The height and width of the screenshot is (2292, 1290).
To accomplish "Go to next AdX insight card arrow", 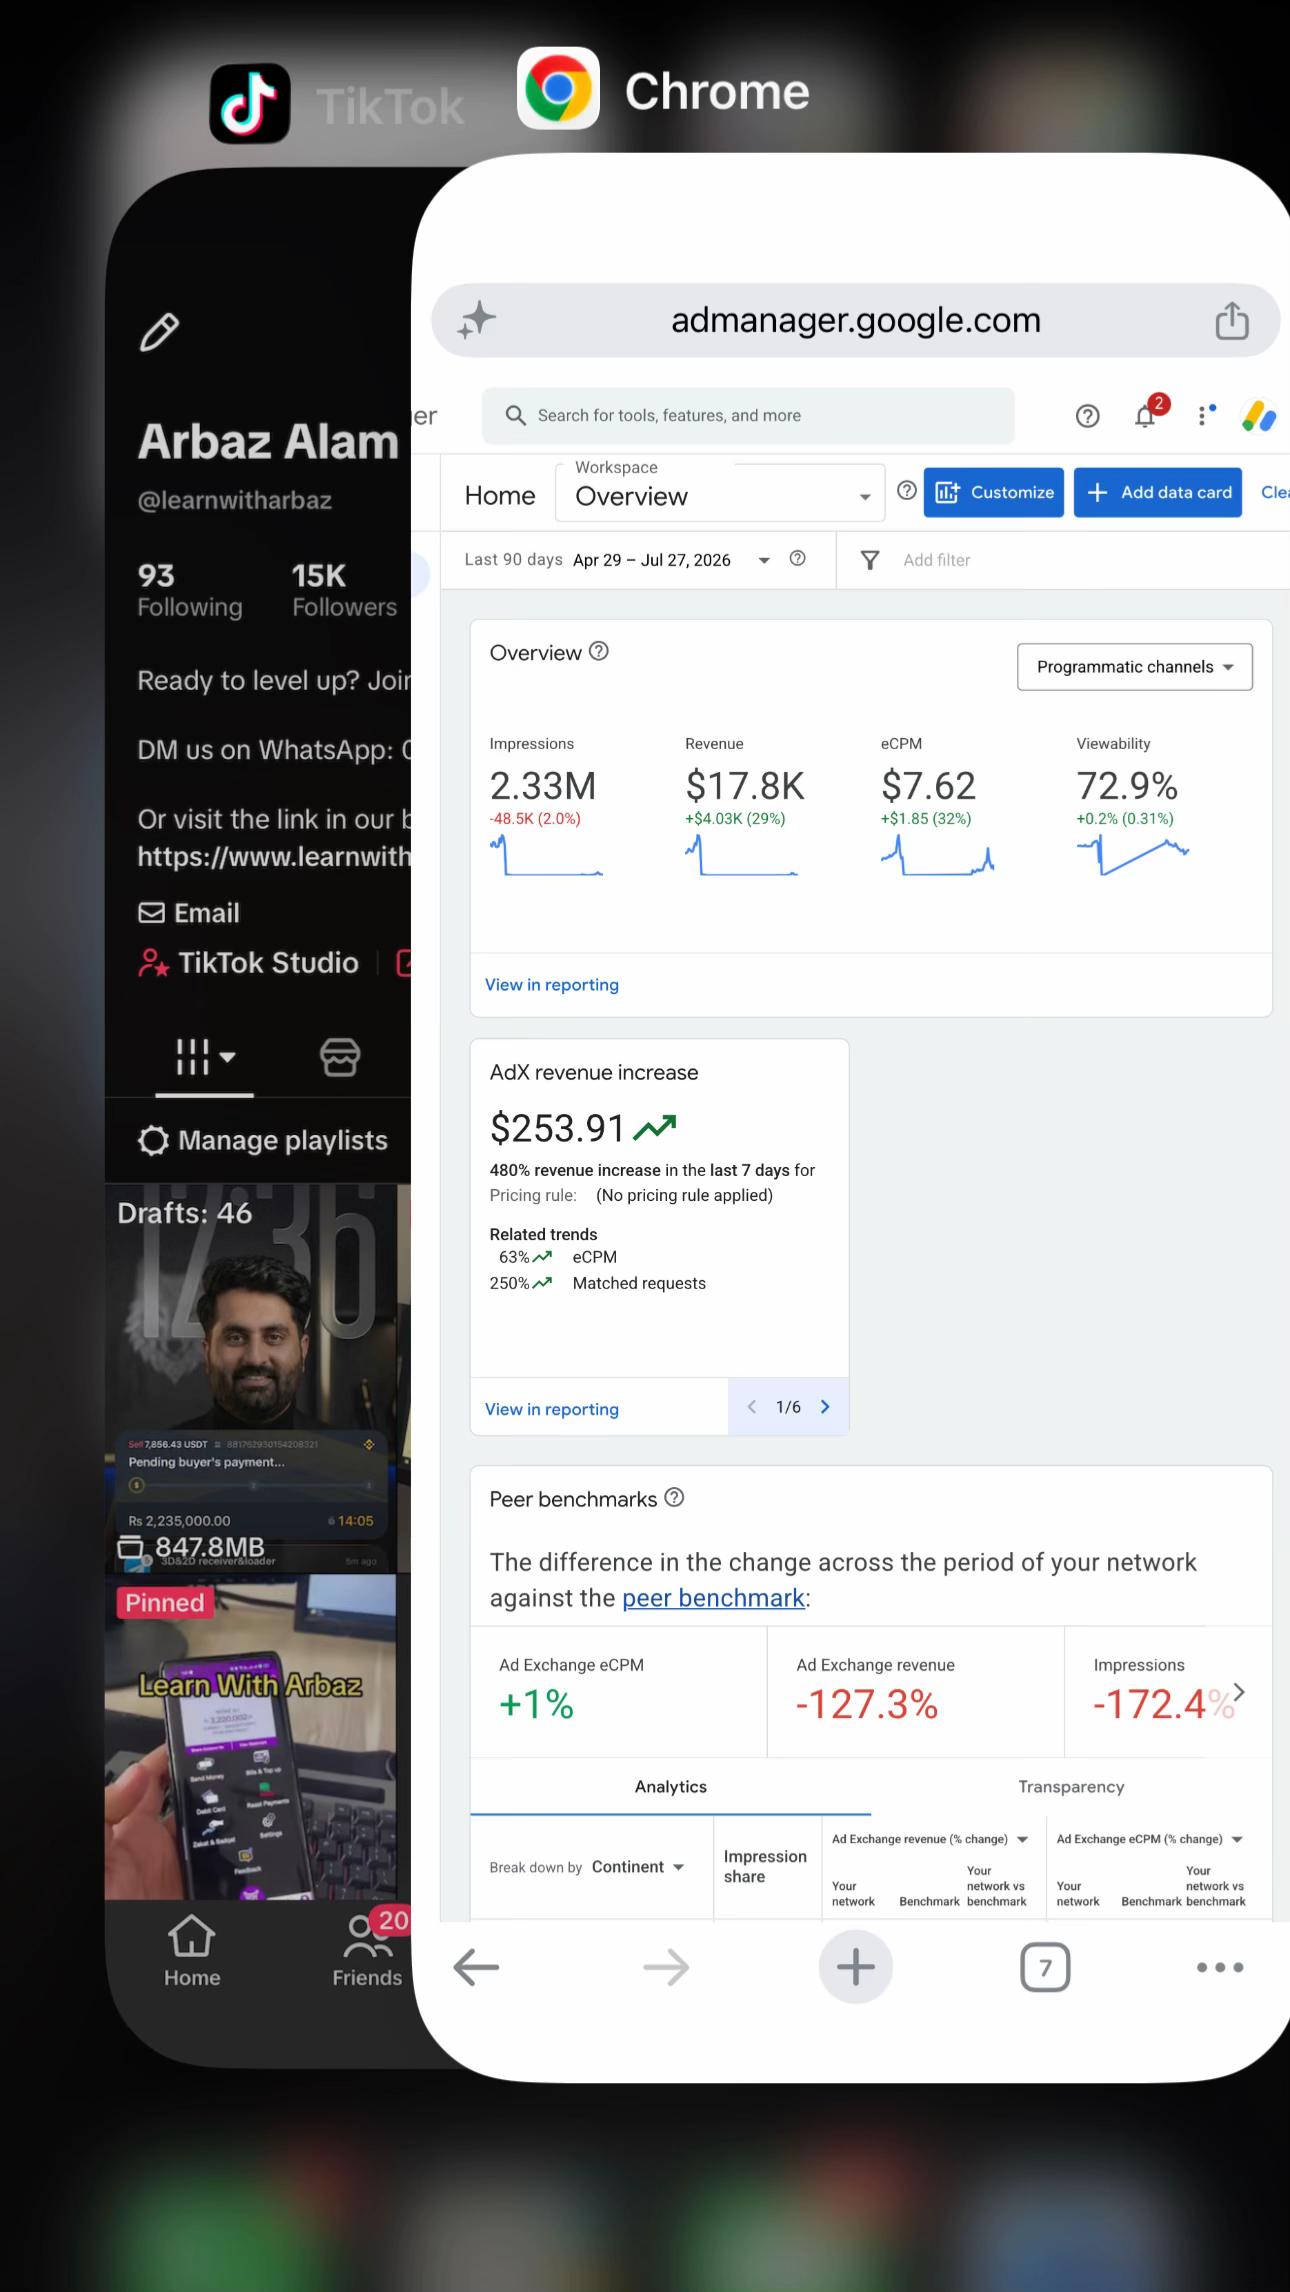I will click(825, 1407).
